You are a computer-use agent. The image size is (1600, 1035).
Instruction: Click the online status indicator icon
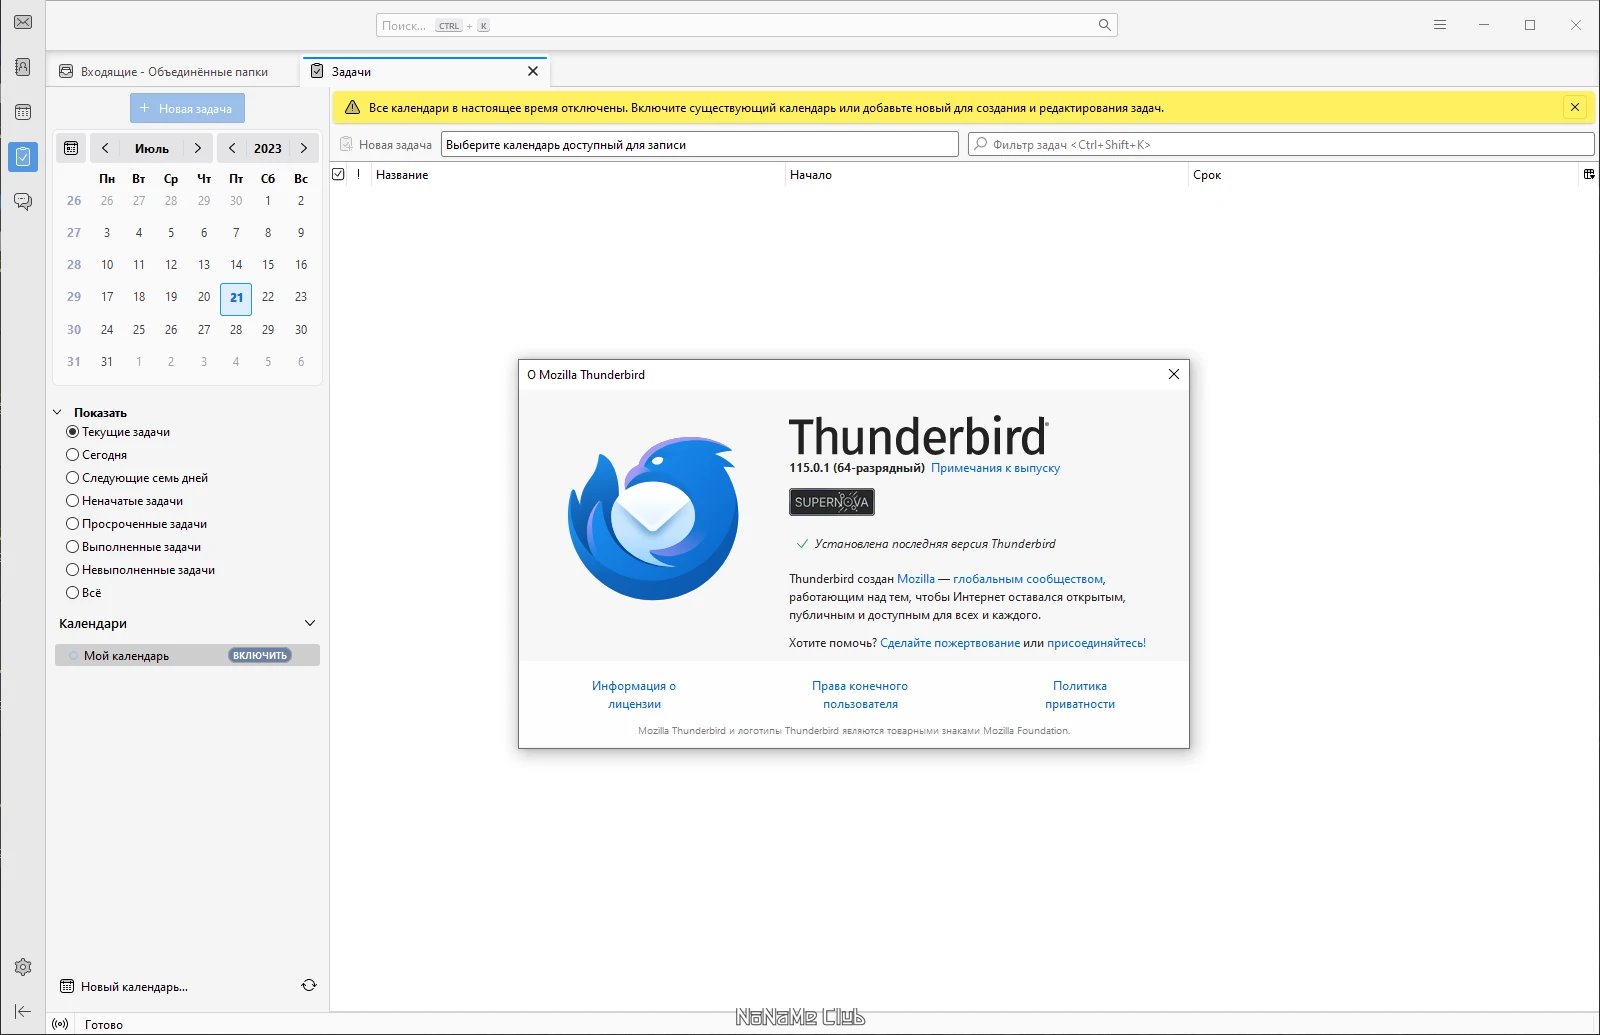tap(61, 1024)
